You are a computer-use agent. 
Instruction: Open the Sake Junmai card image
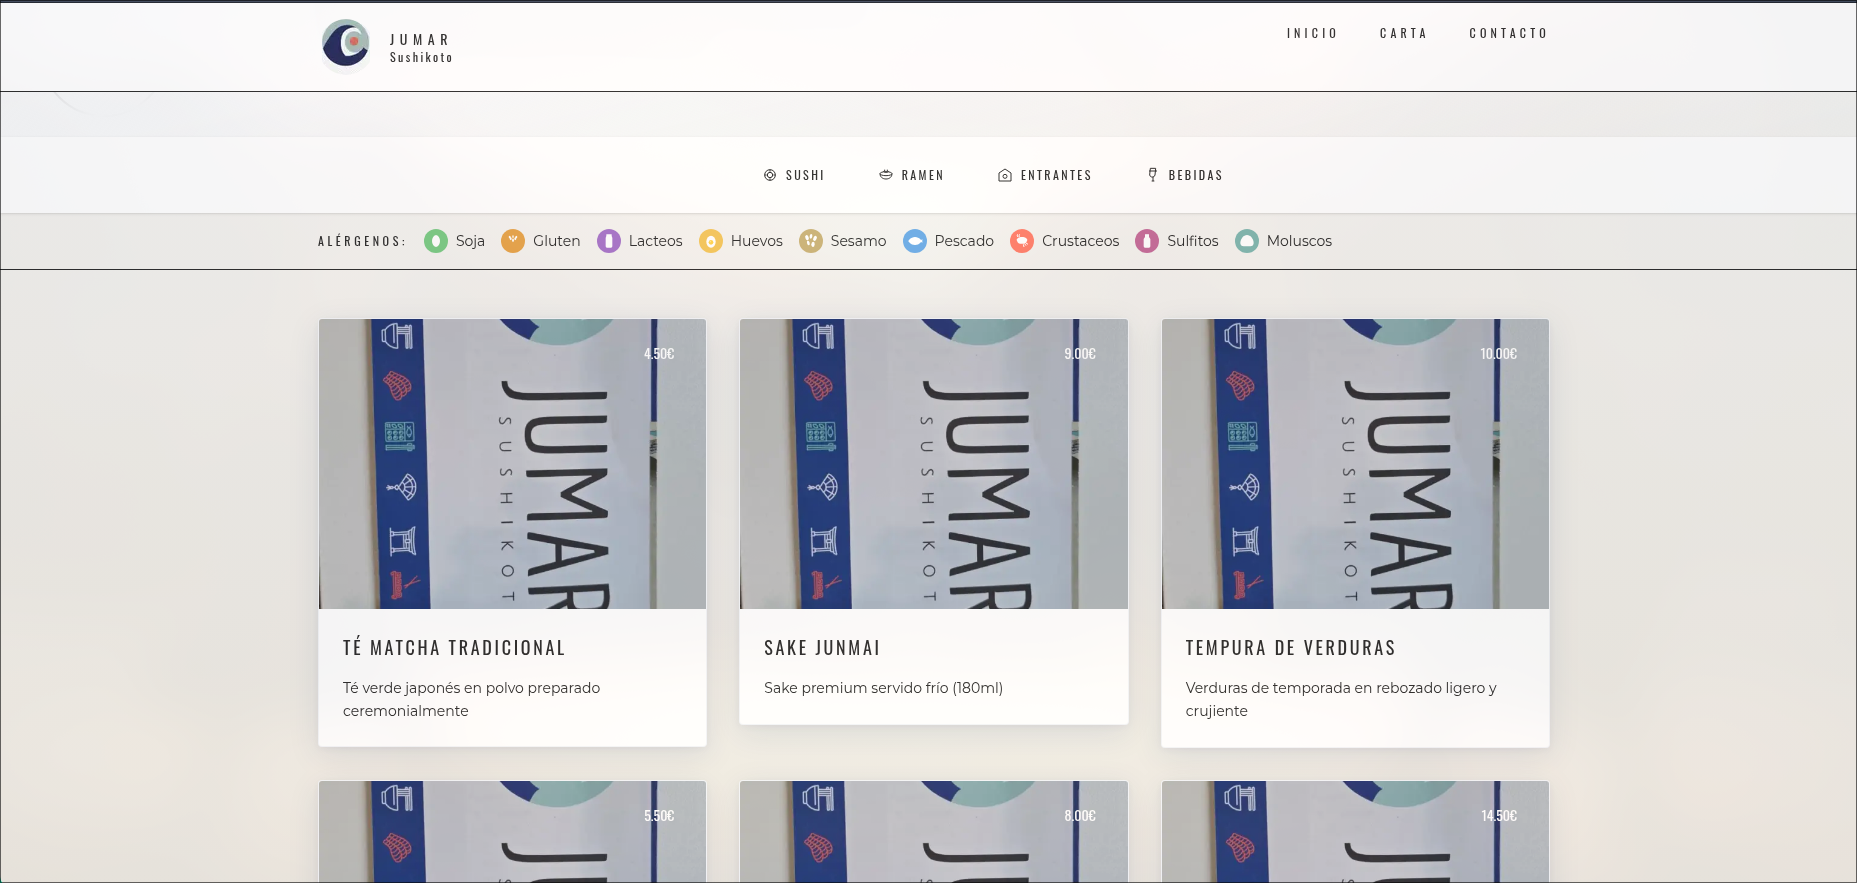point(934,464)
